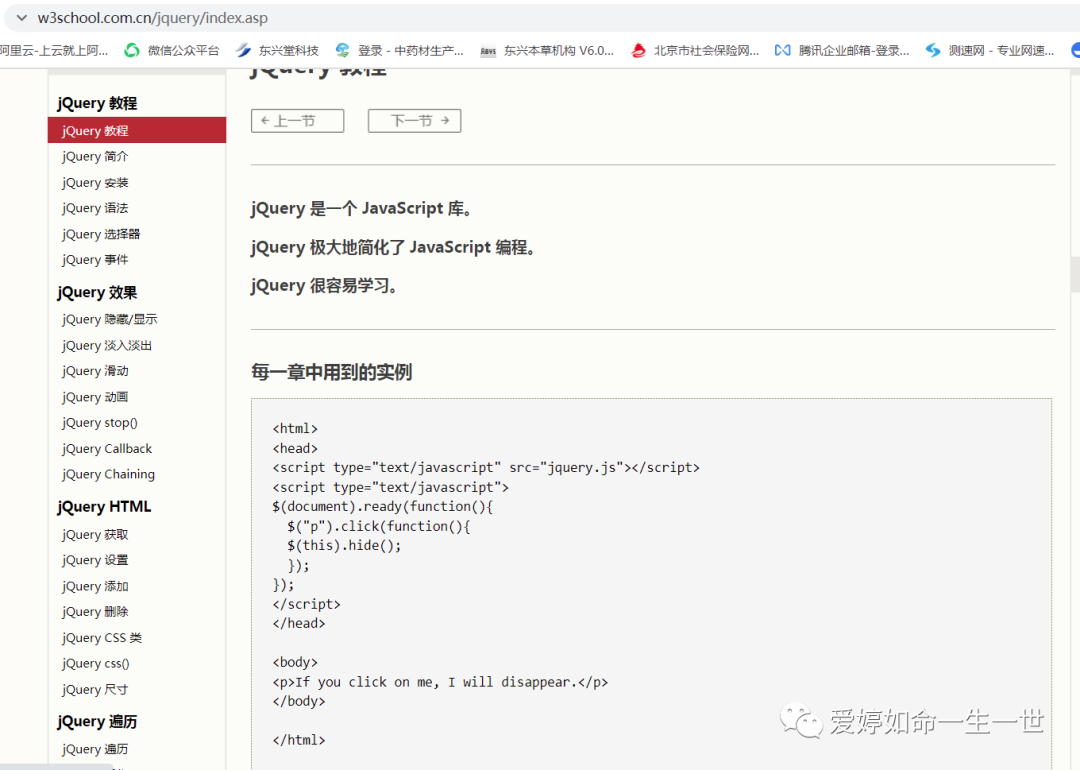Navigate to jQuery 隐藏/显示 chapter
This screenshot has width=1080, height=770.
point(110,319)
